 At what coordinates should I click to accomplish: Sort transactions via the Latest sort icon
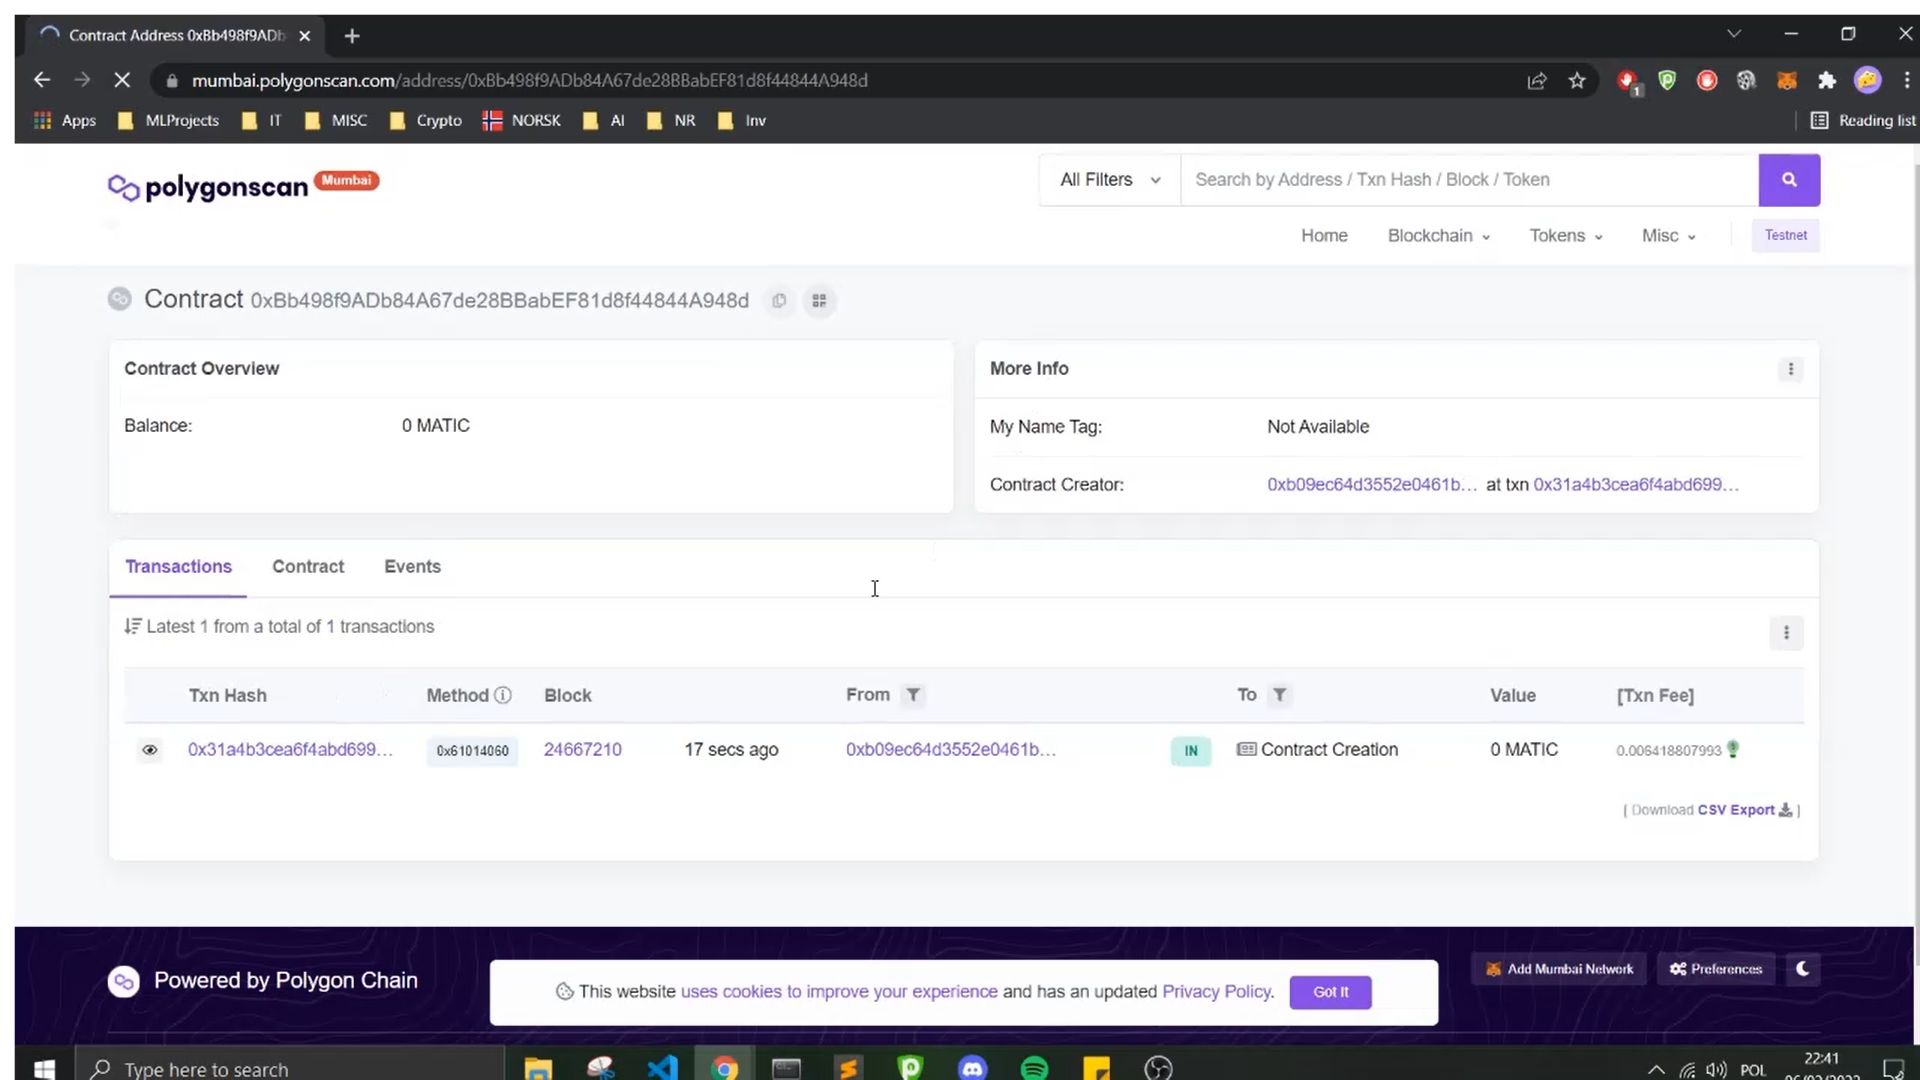click(x=133, y=627)
